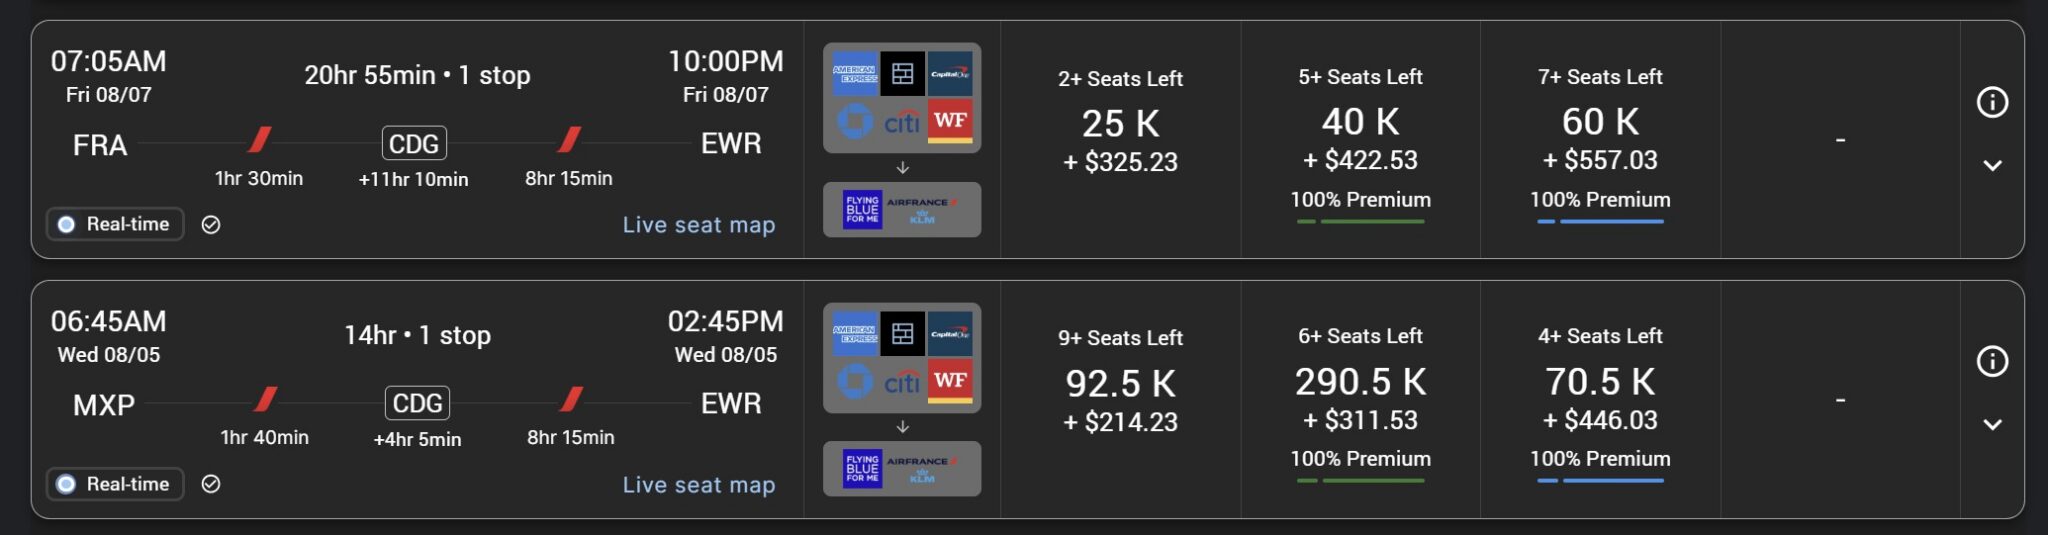Open info icon for the MXP flight
This screenshot has width=2048, height=535.
[x=1992, y=361]
